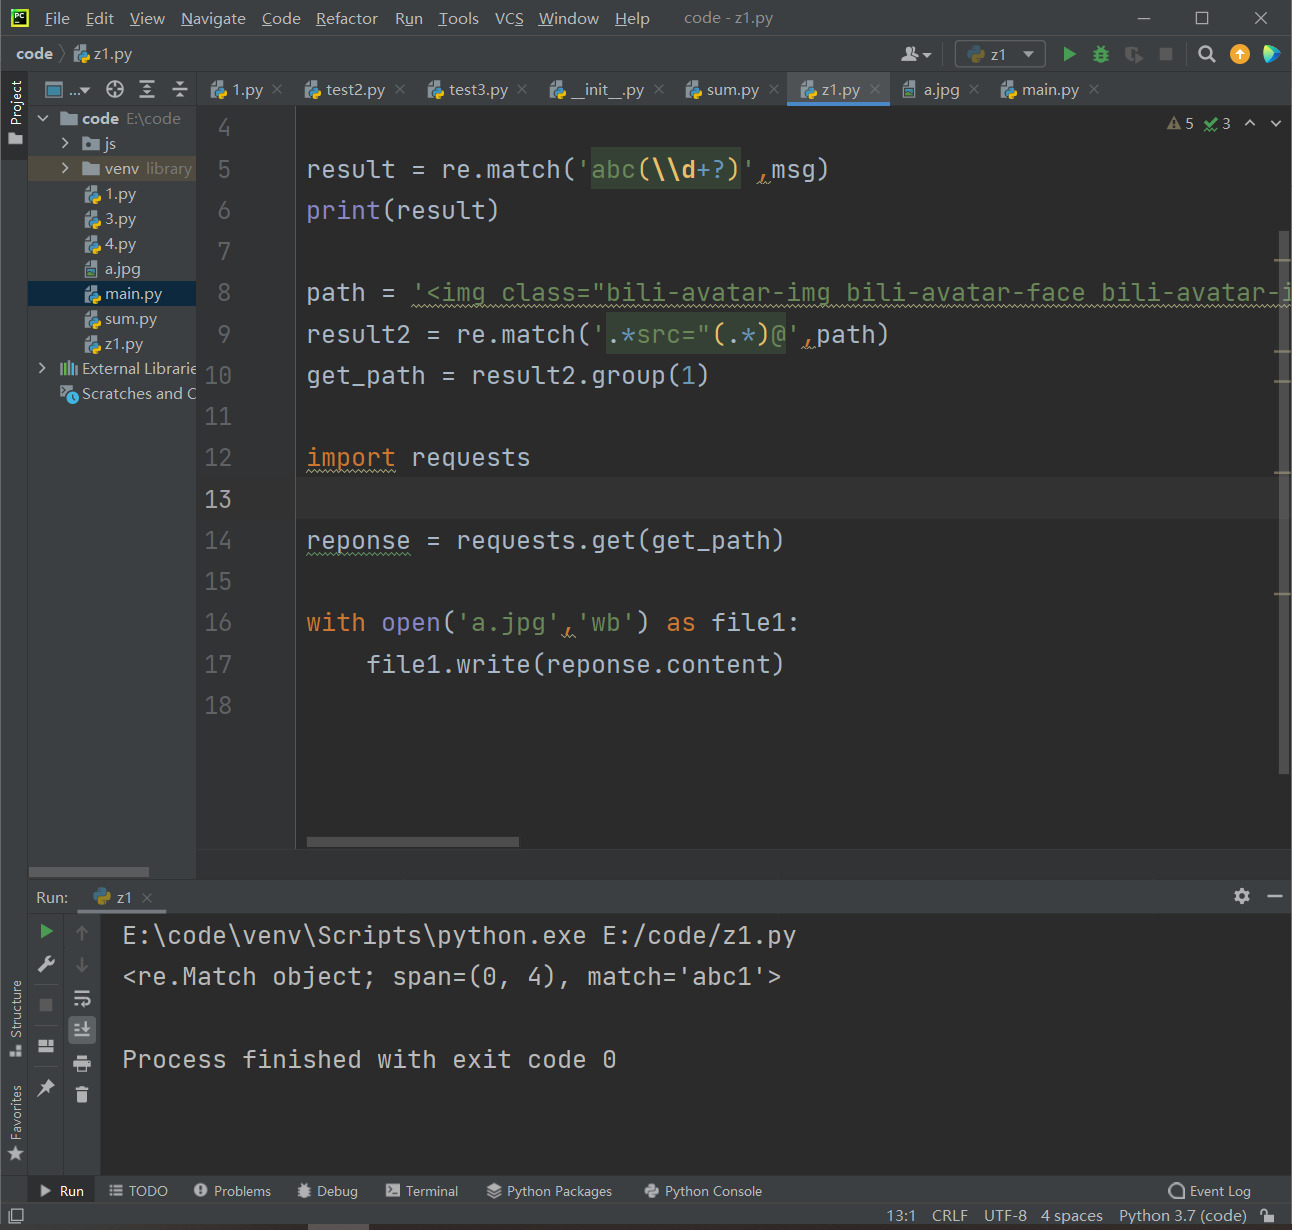Open the Problems tool window
1292x1230 pixels.
[232, 1191]
